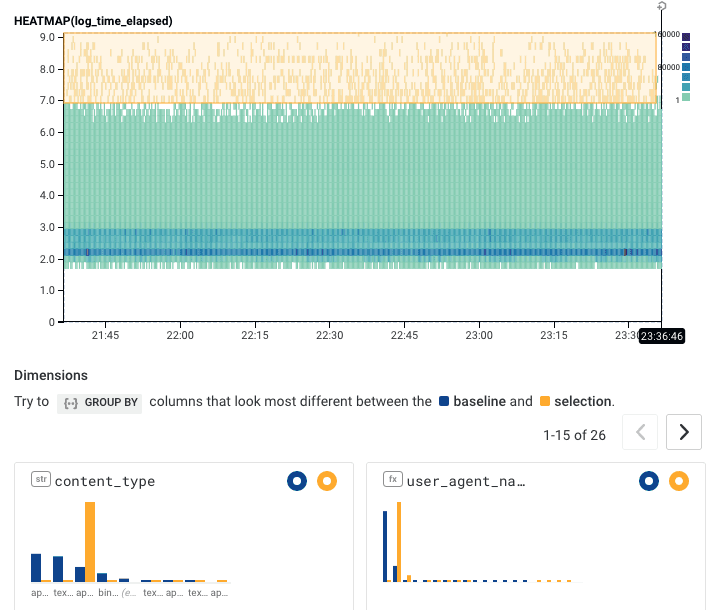Image resolution: width=720 pixels, height=610 pixels.
Task: Click the add marker icon above the legend
Action: click(662, 7)
